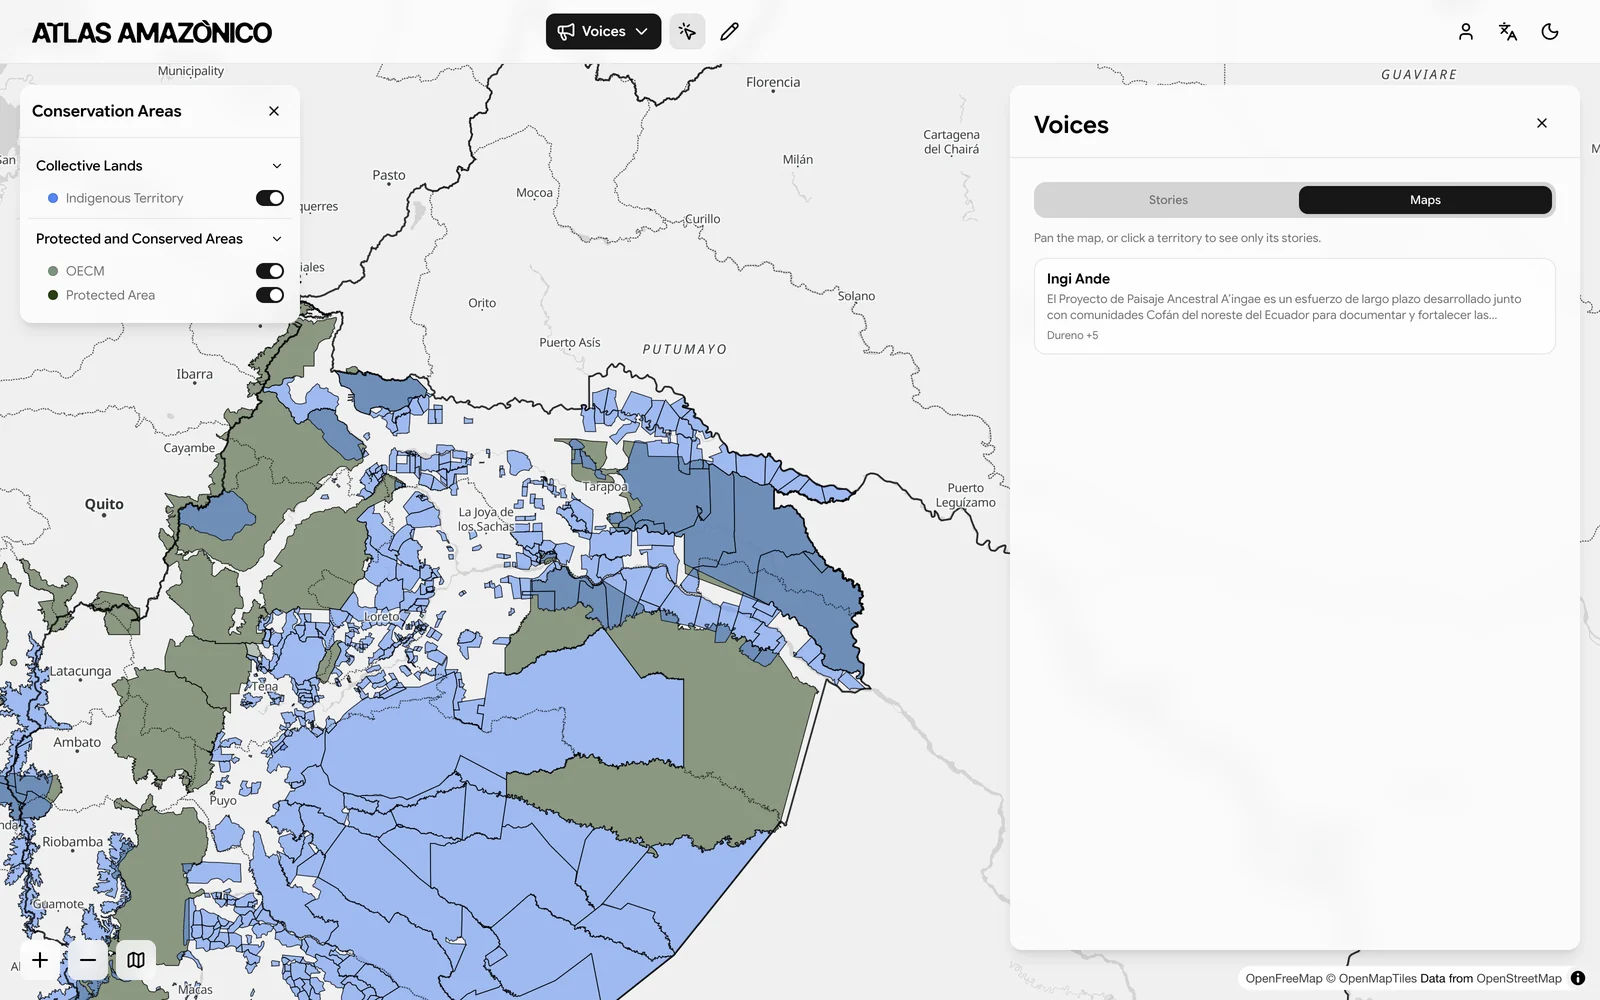
Task: Click the PUTUMAYO region label
Action: (685, 349)
